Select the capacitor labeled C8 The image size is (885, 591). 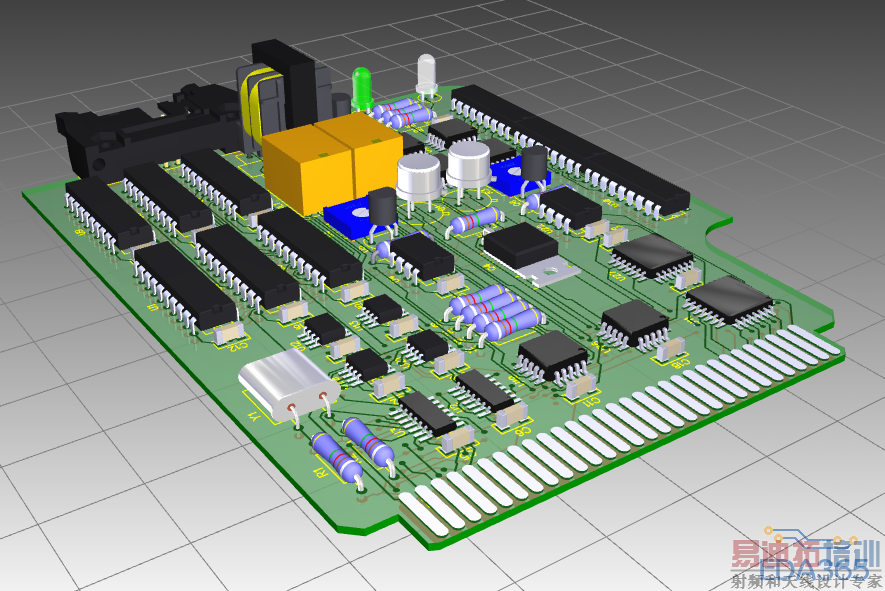pyautogui.click(x=512, y=417)
